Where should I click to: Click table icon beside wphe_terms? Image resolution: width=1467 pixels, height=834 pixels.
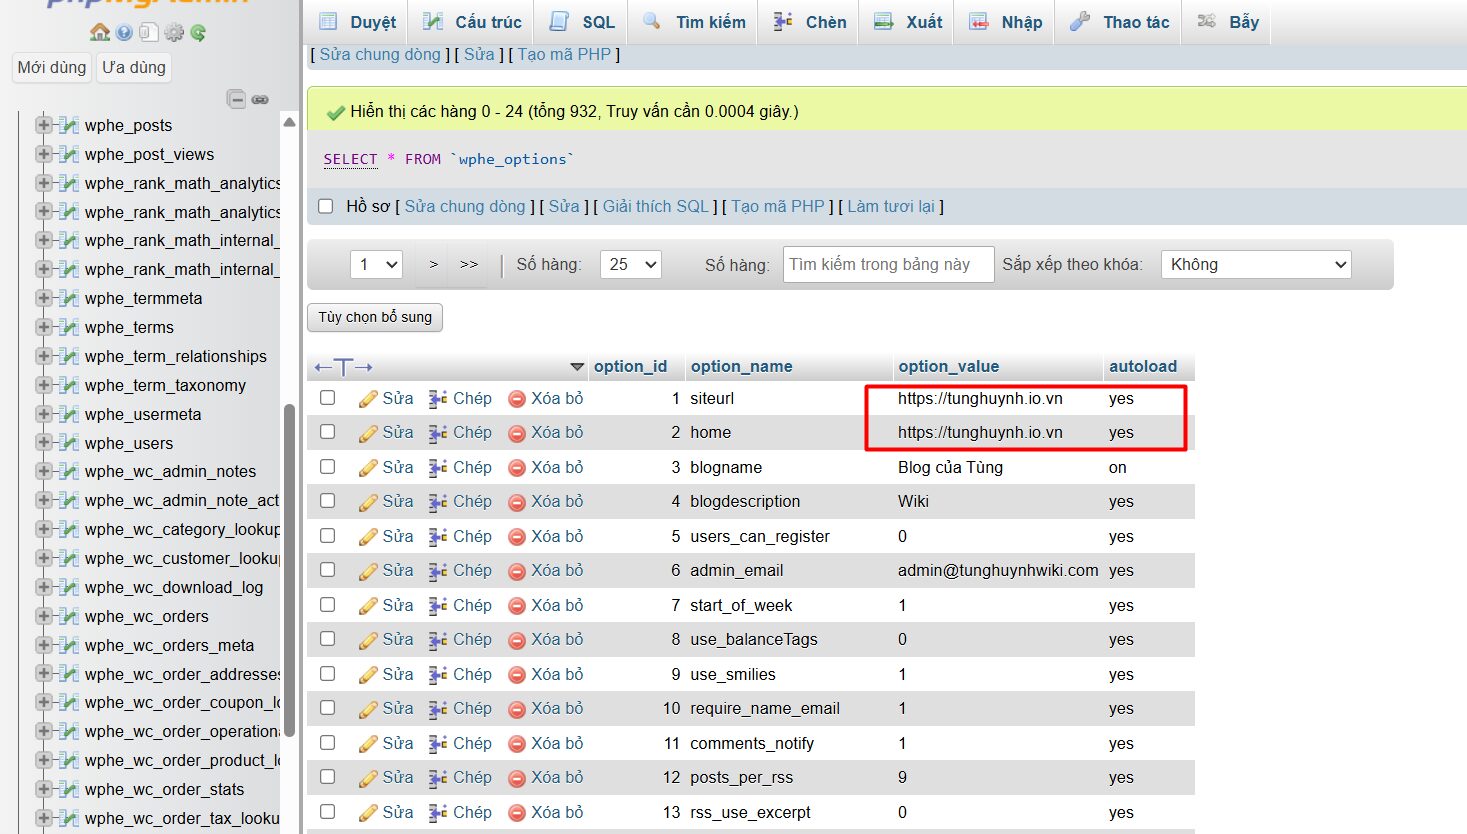(x=69, y=327)
